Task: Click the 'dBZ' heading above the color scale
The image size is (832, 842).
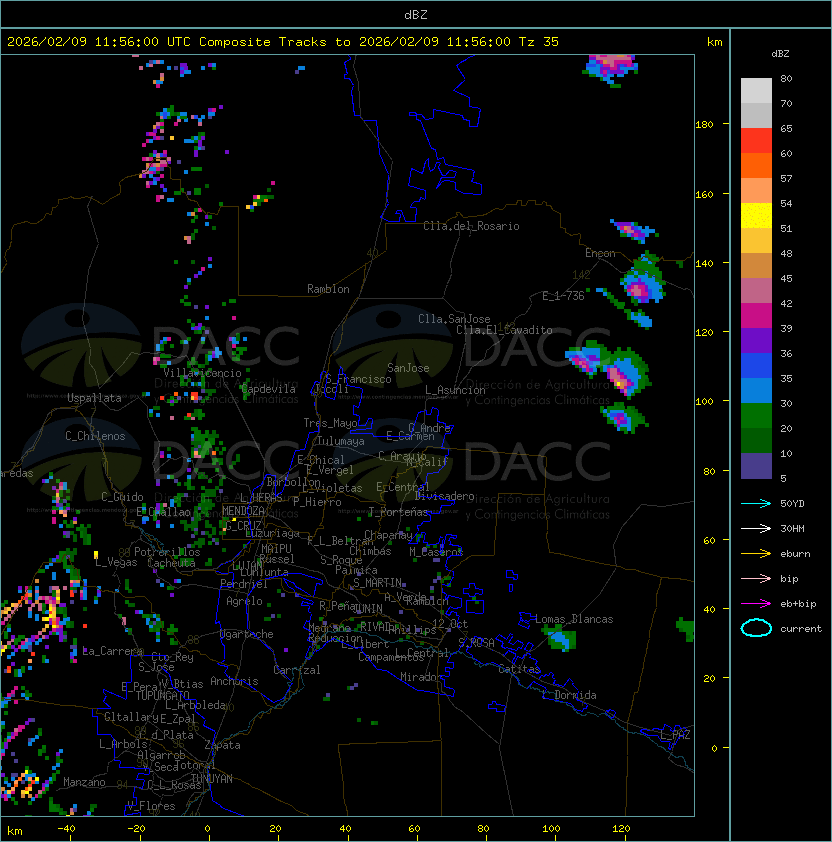Action: (x=780, y=54)
